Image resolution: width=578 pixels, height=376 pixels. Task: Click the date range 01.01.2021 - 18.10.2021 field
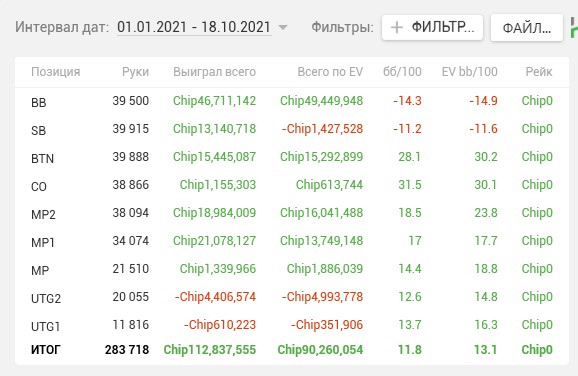click(194, 27)
